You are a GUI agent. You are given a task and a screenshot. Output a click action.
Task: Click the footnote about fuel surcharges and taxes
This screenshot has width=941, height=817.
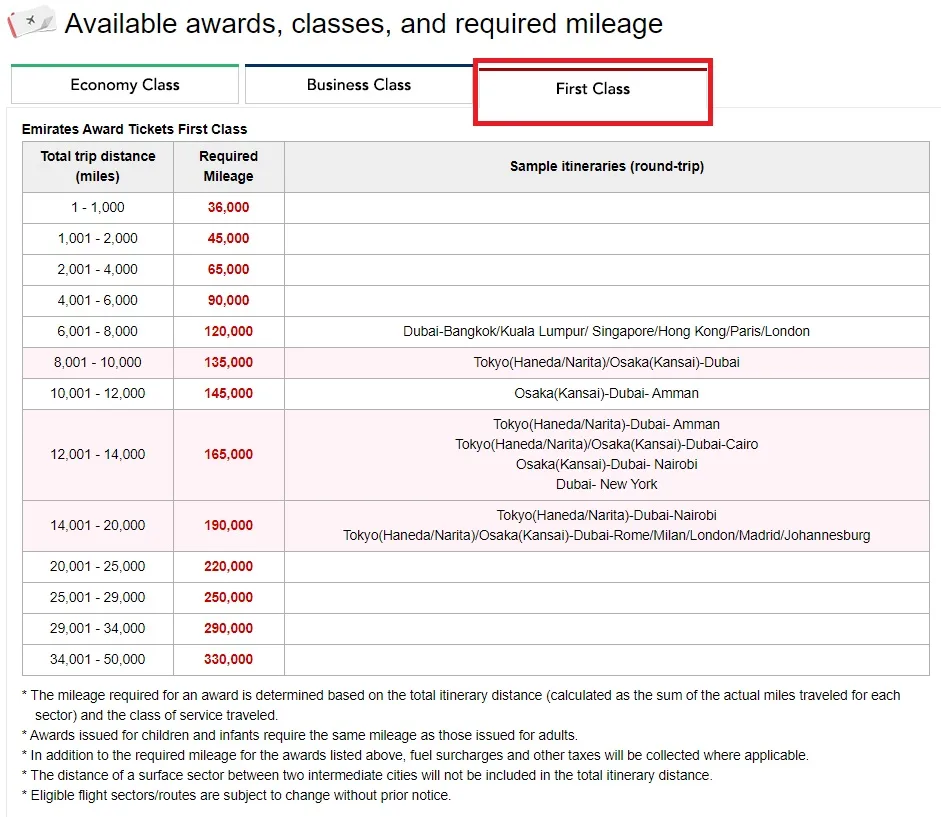pos(415,755)
